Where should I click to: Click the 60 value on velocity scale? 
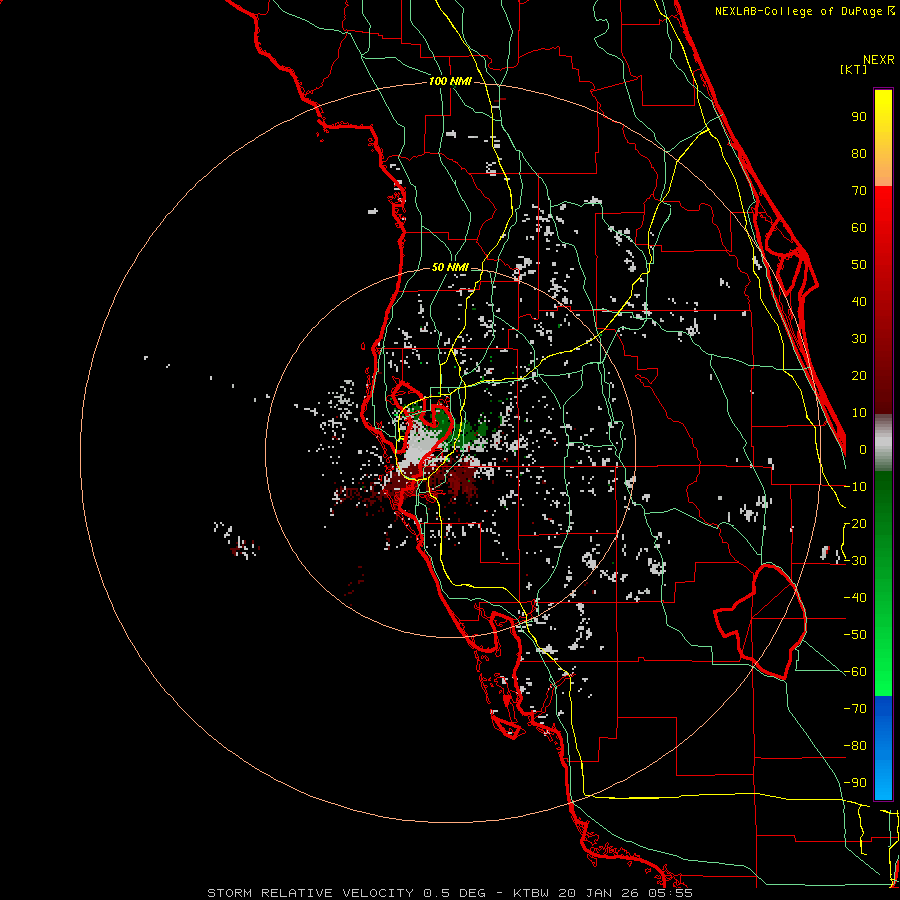(859, 227)
